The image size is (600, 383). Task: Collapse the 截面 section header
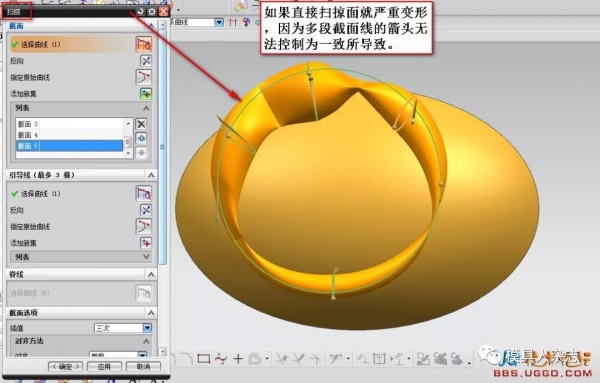[151, 26]
